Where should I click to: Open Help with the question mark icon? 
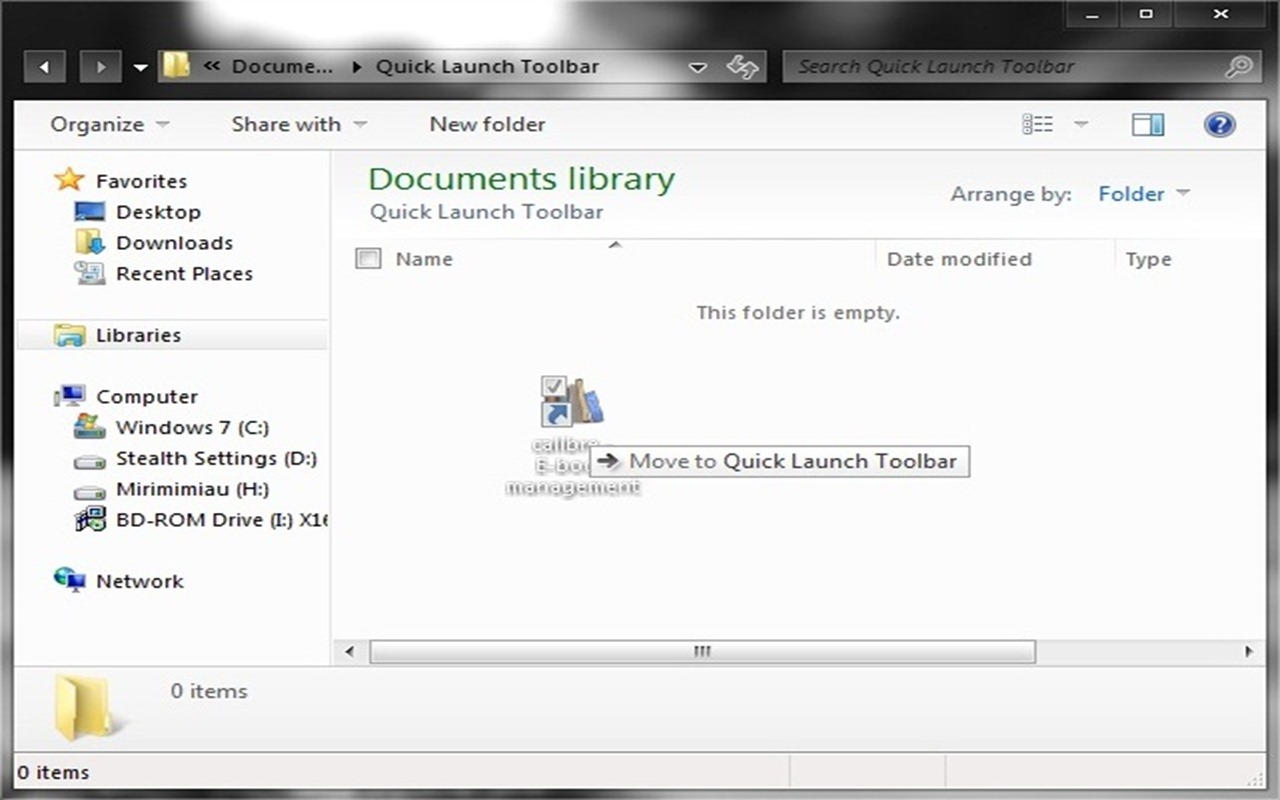point(1219,124)
